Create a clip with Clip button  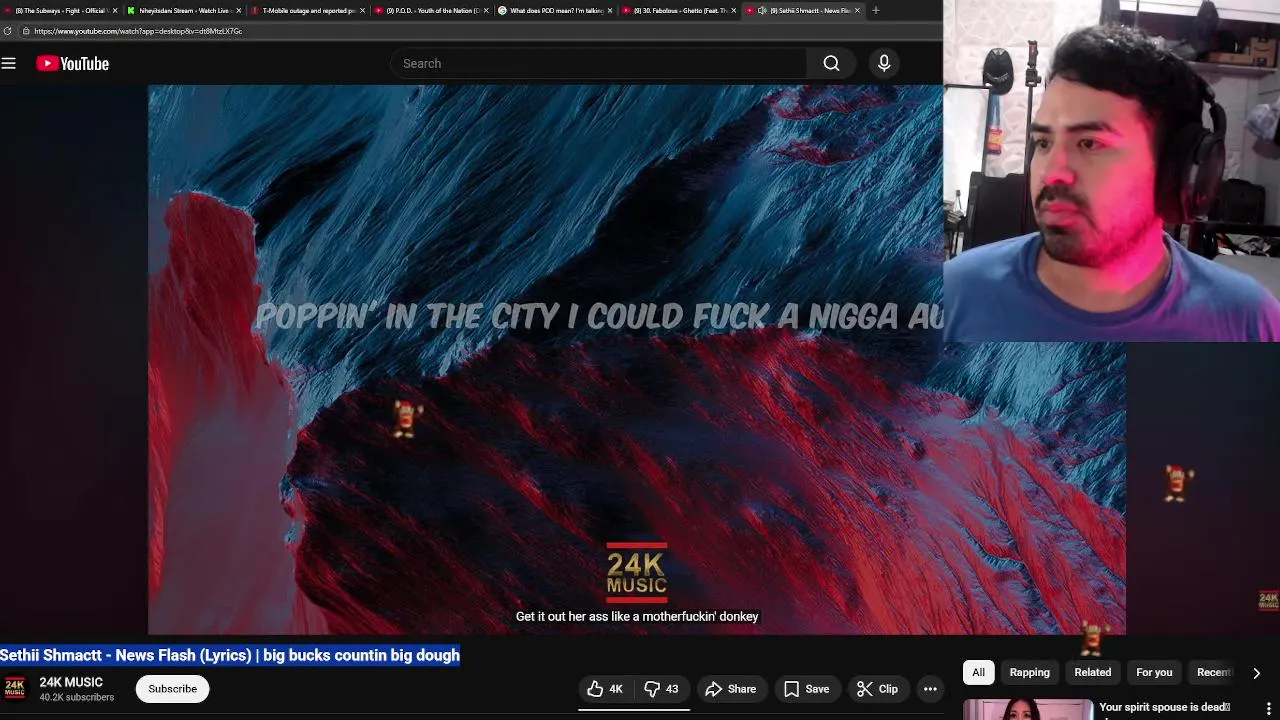877,689
